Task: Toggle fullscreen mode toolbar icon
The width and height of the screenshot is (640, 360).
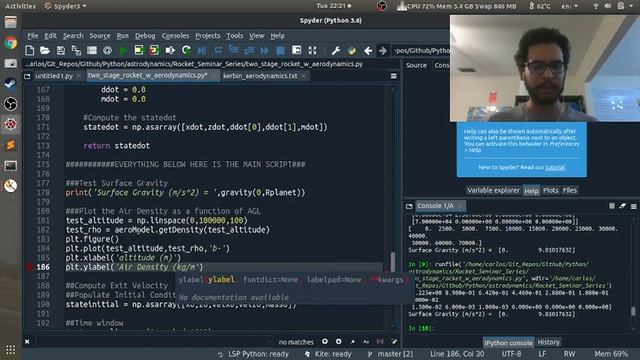Action: pos(312,51)
